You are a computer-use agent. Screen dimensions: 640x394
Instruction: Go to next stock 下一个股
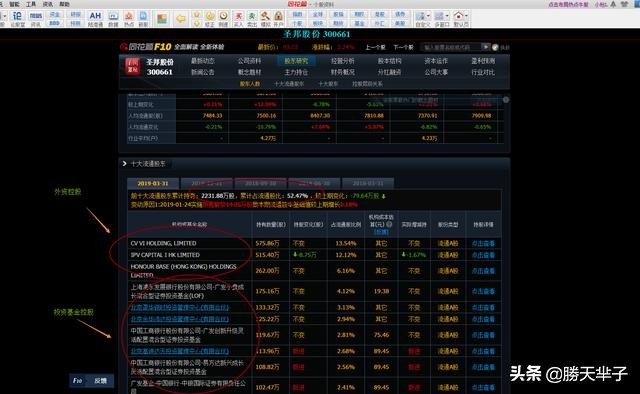point(403,47)
